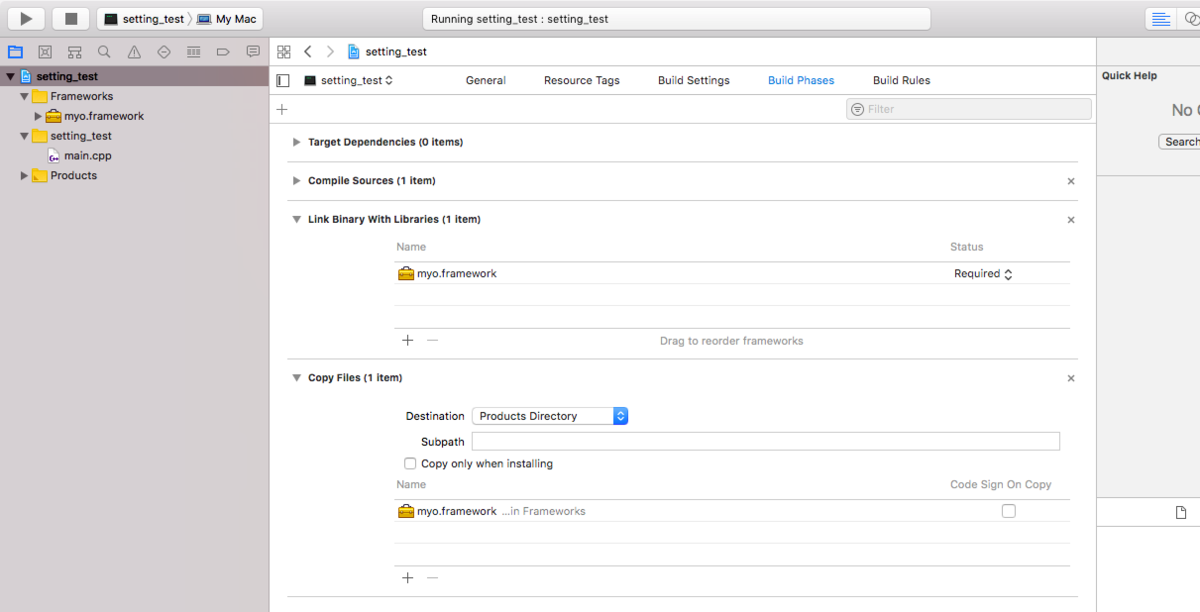Screen dimensions: 1200x612
Task: Expand Compile Sources section
Action: pos(296,181)
